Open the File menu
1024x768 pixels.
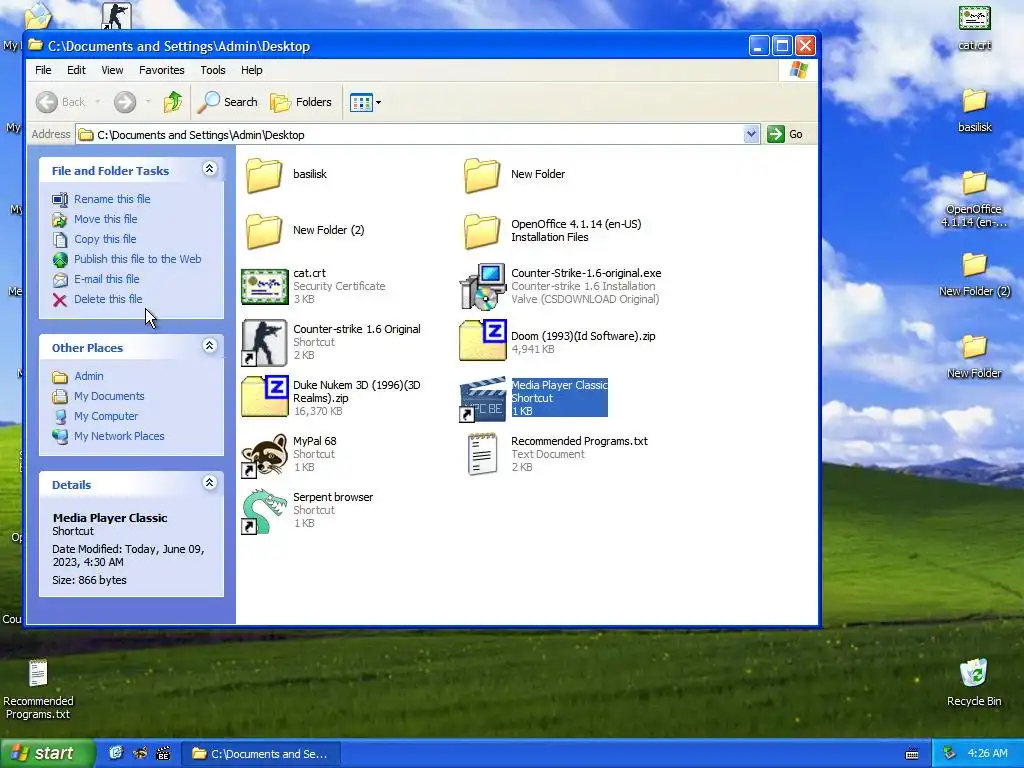pos(43,70)
